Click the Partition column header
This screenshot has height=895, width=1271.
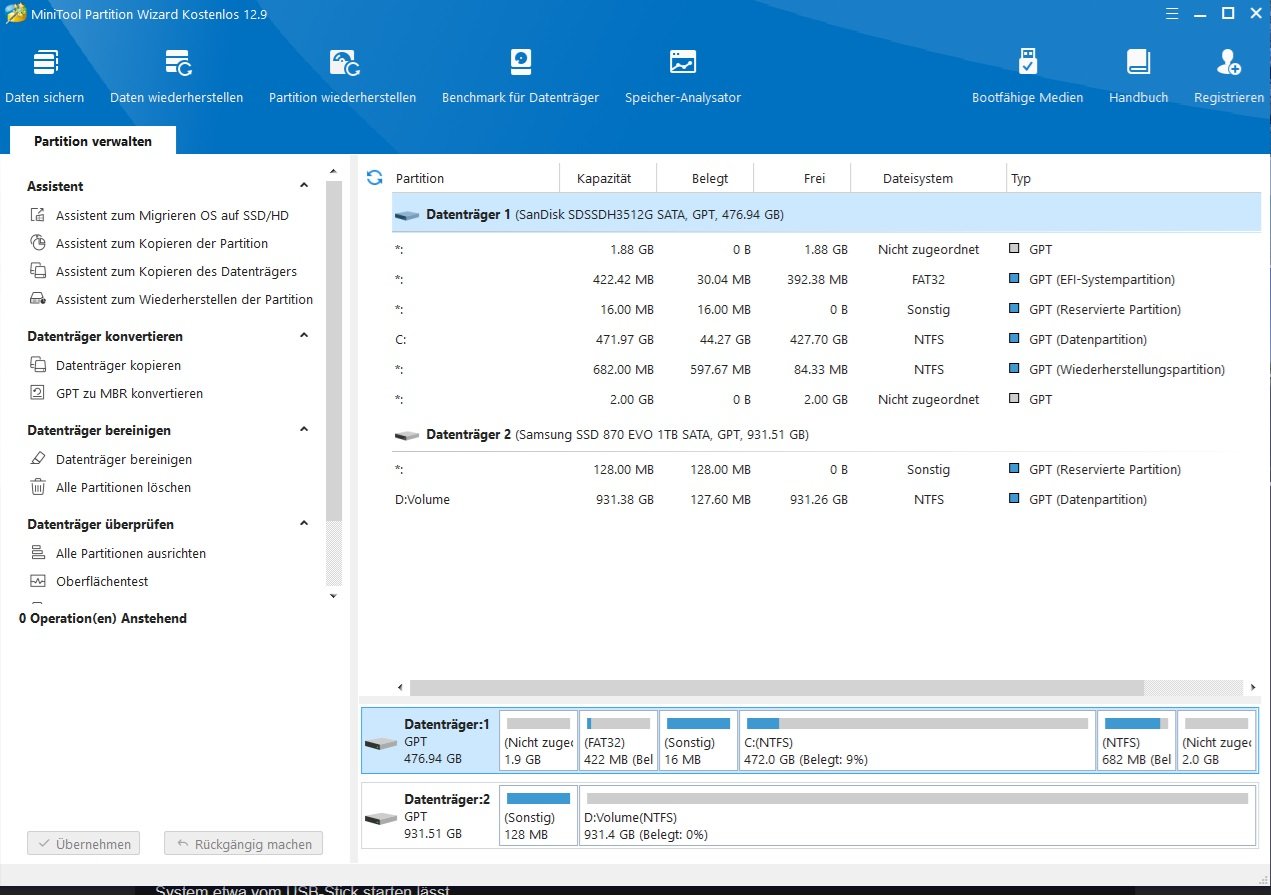pyautogui.click(x=473, y=178)
